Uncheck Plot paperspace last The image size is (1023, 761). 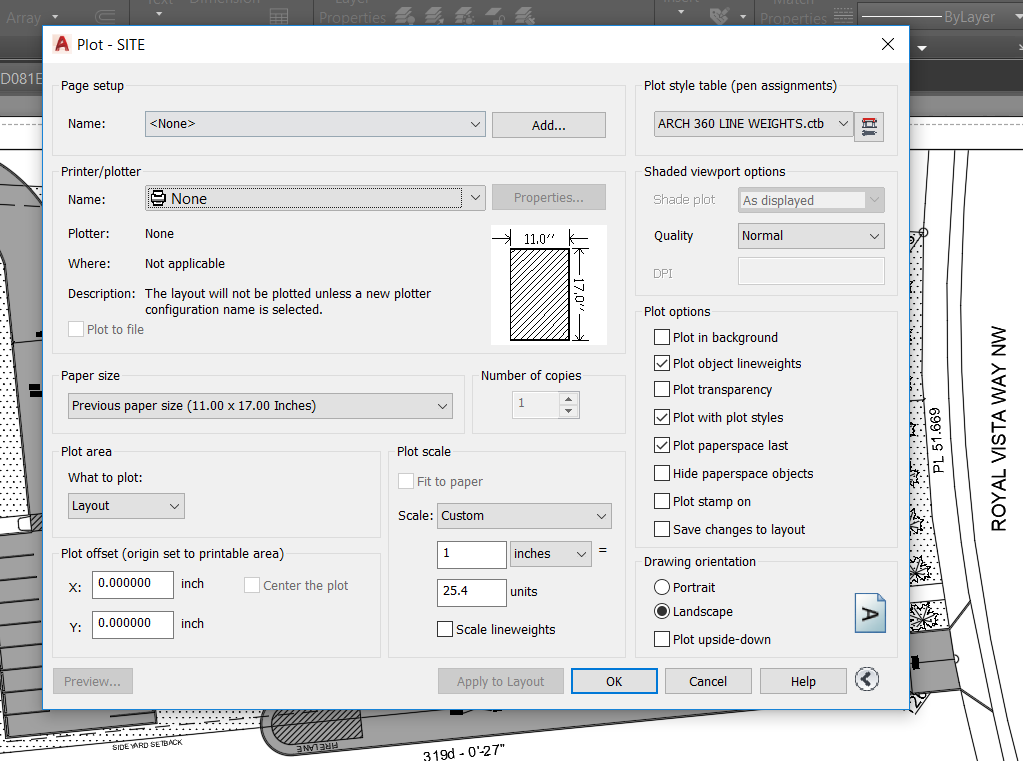tap(662, 446)
